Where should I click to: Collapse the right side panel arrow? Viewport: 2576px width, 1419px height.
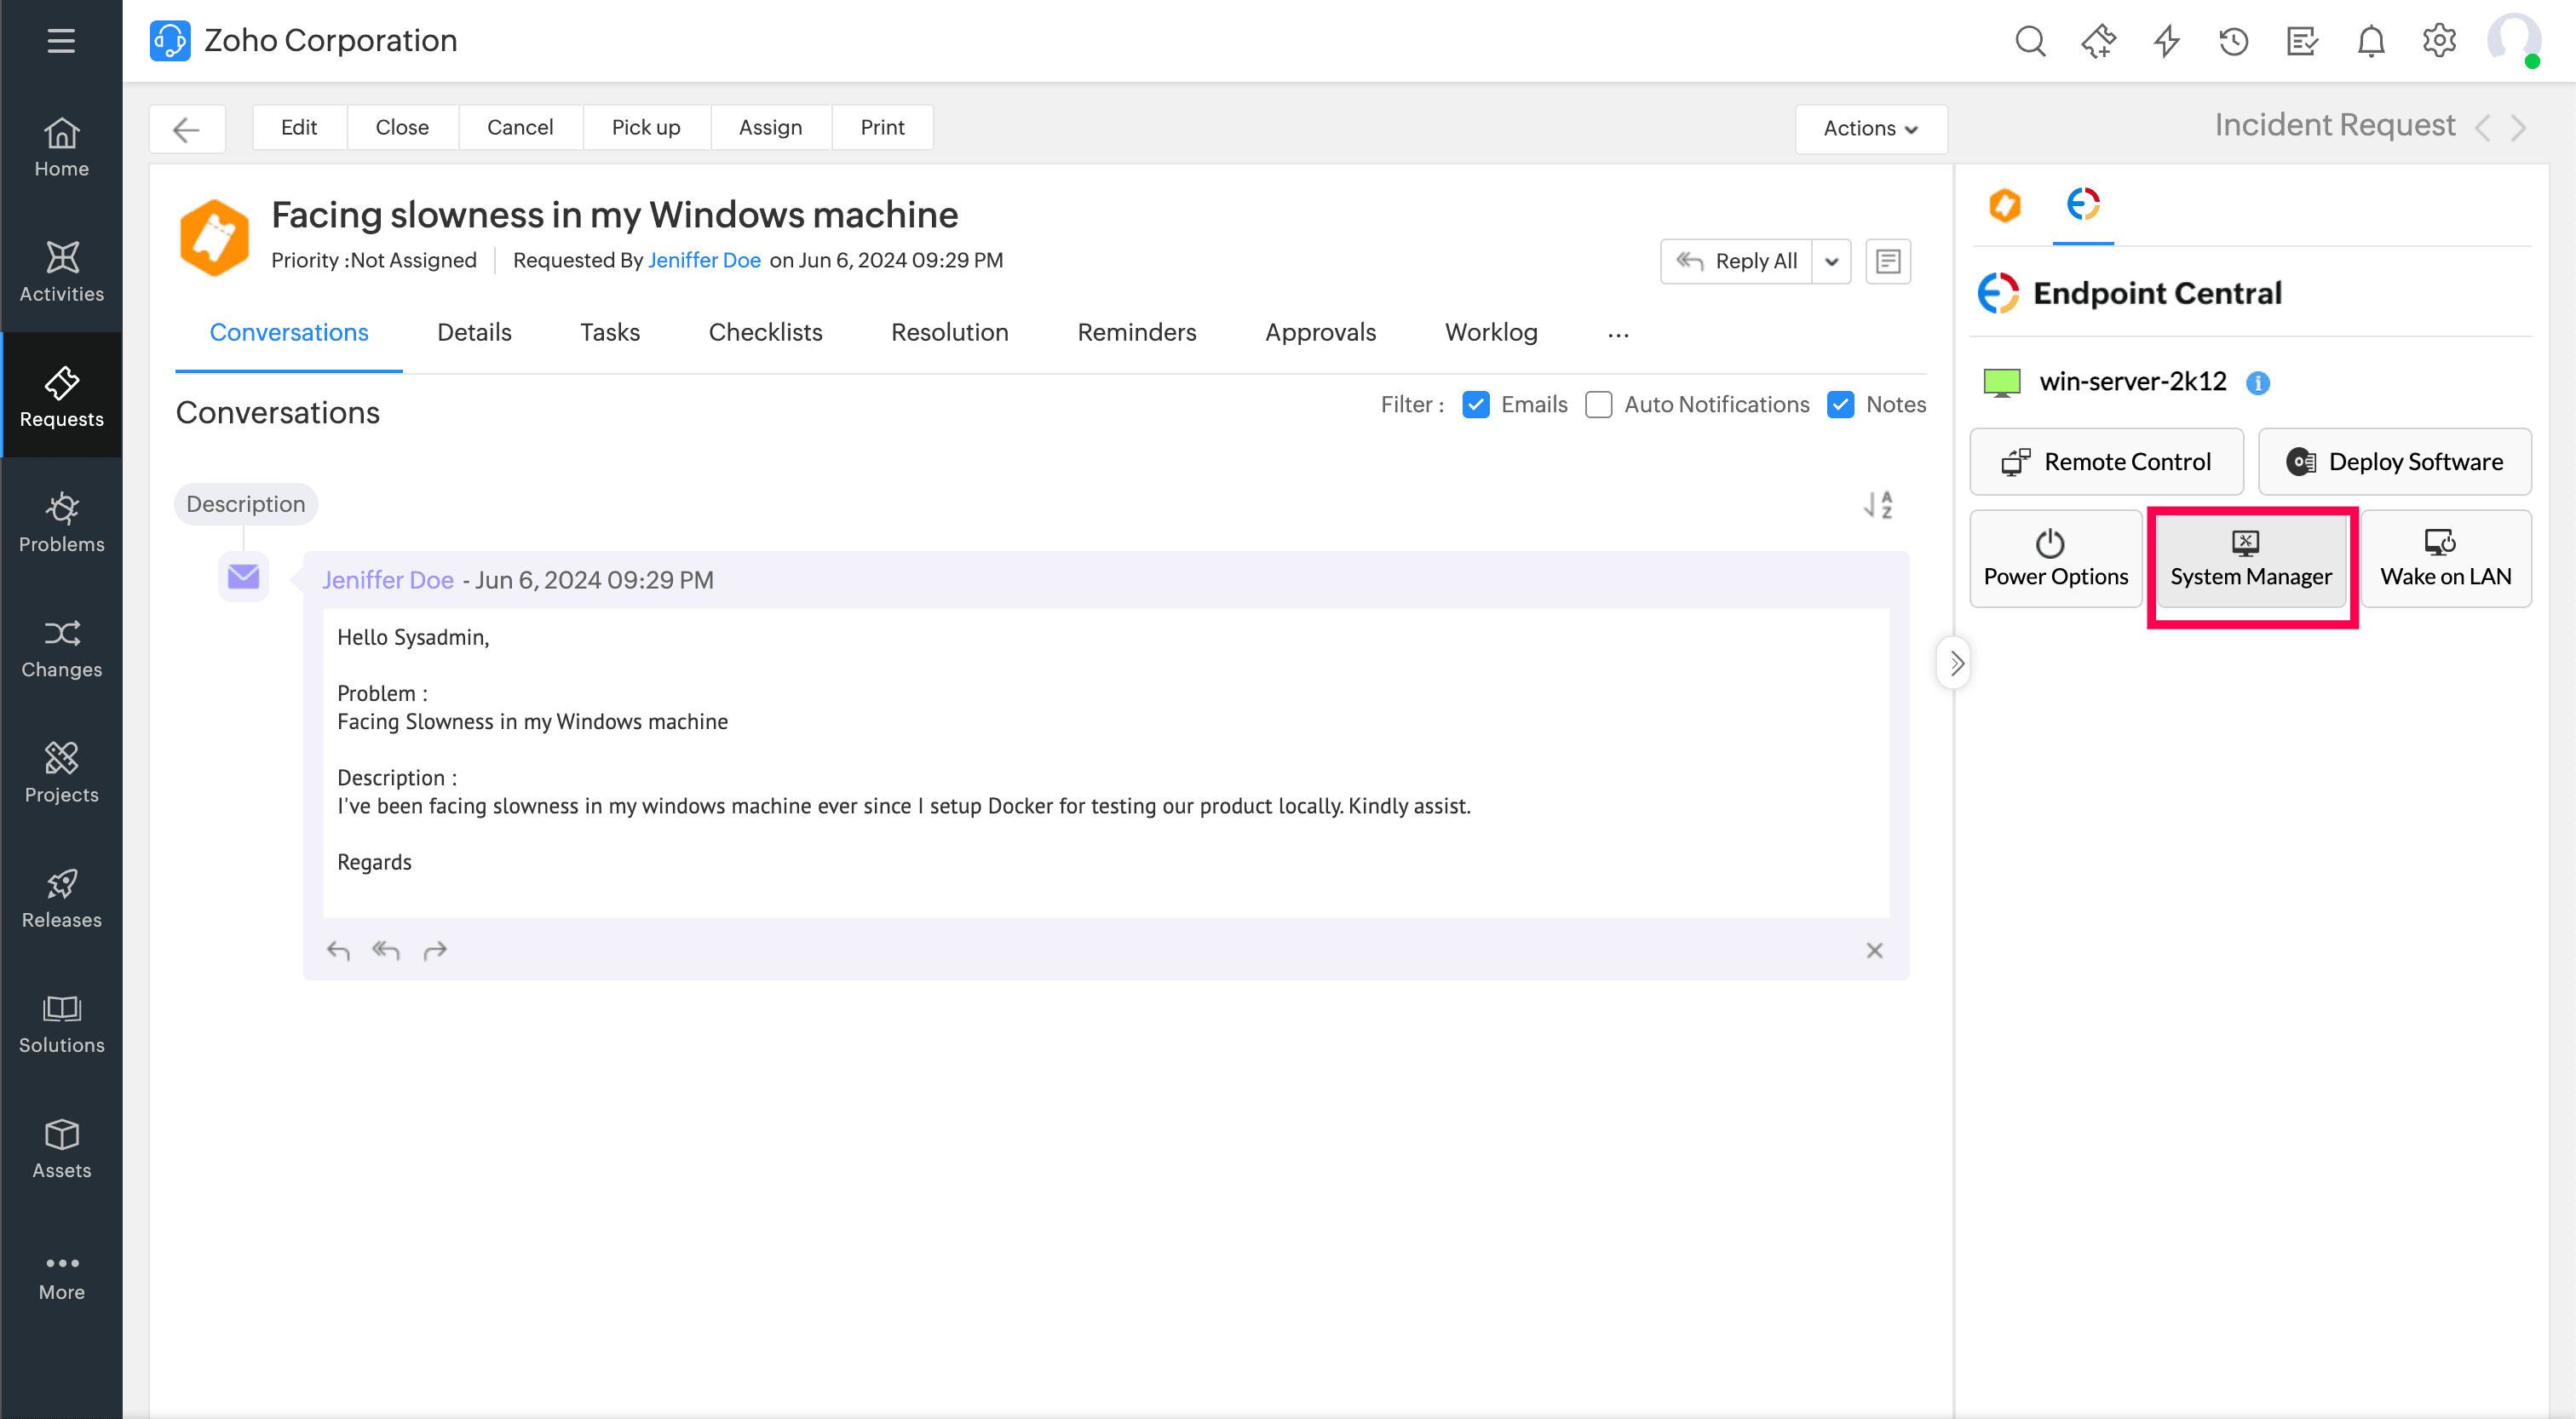1956,663
